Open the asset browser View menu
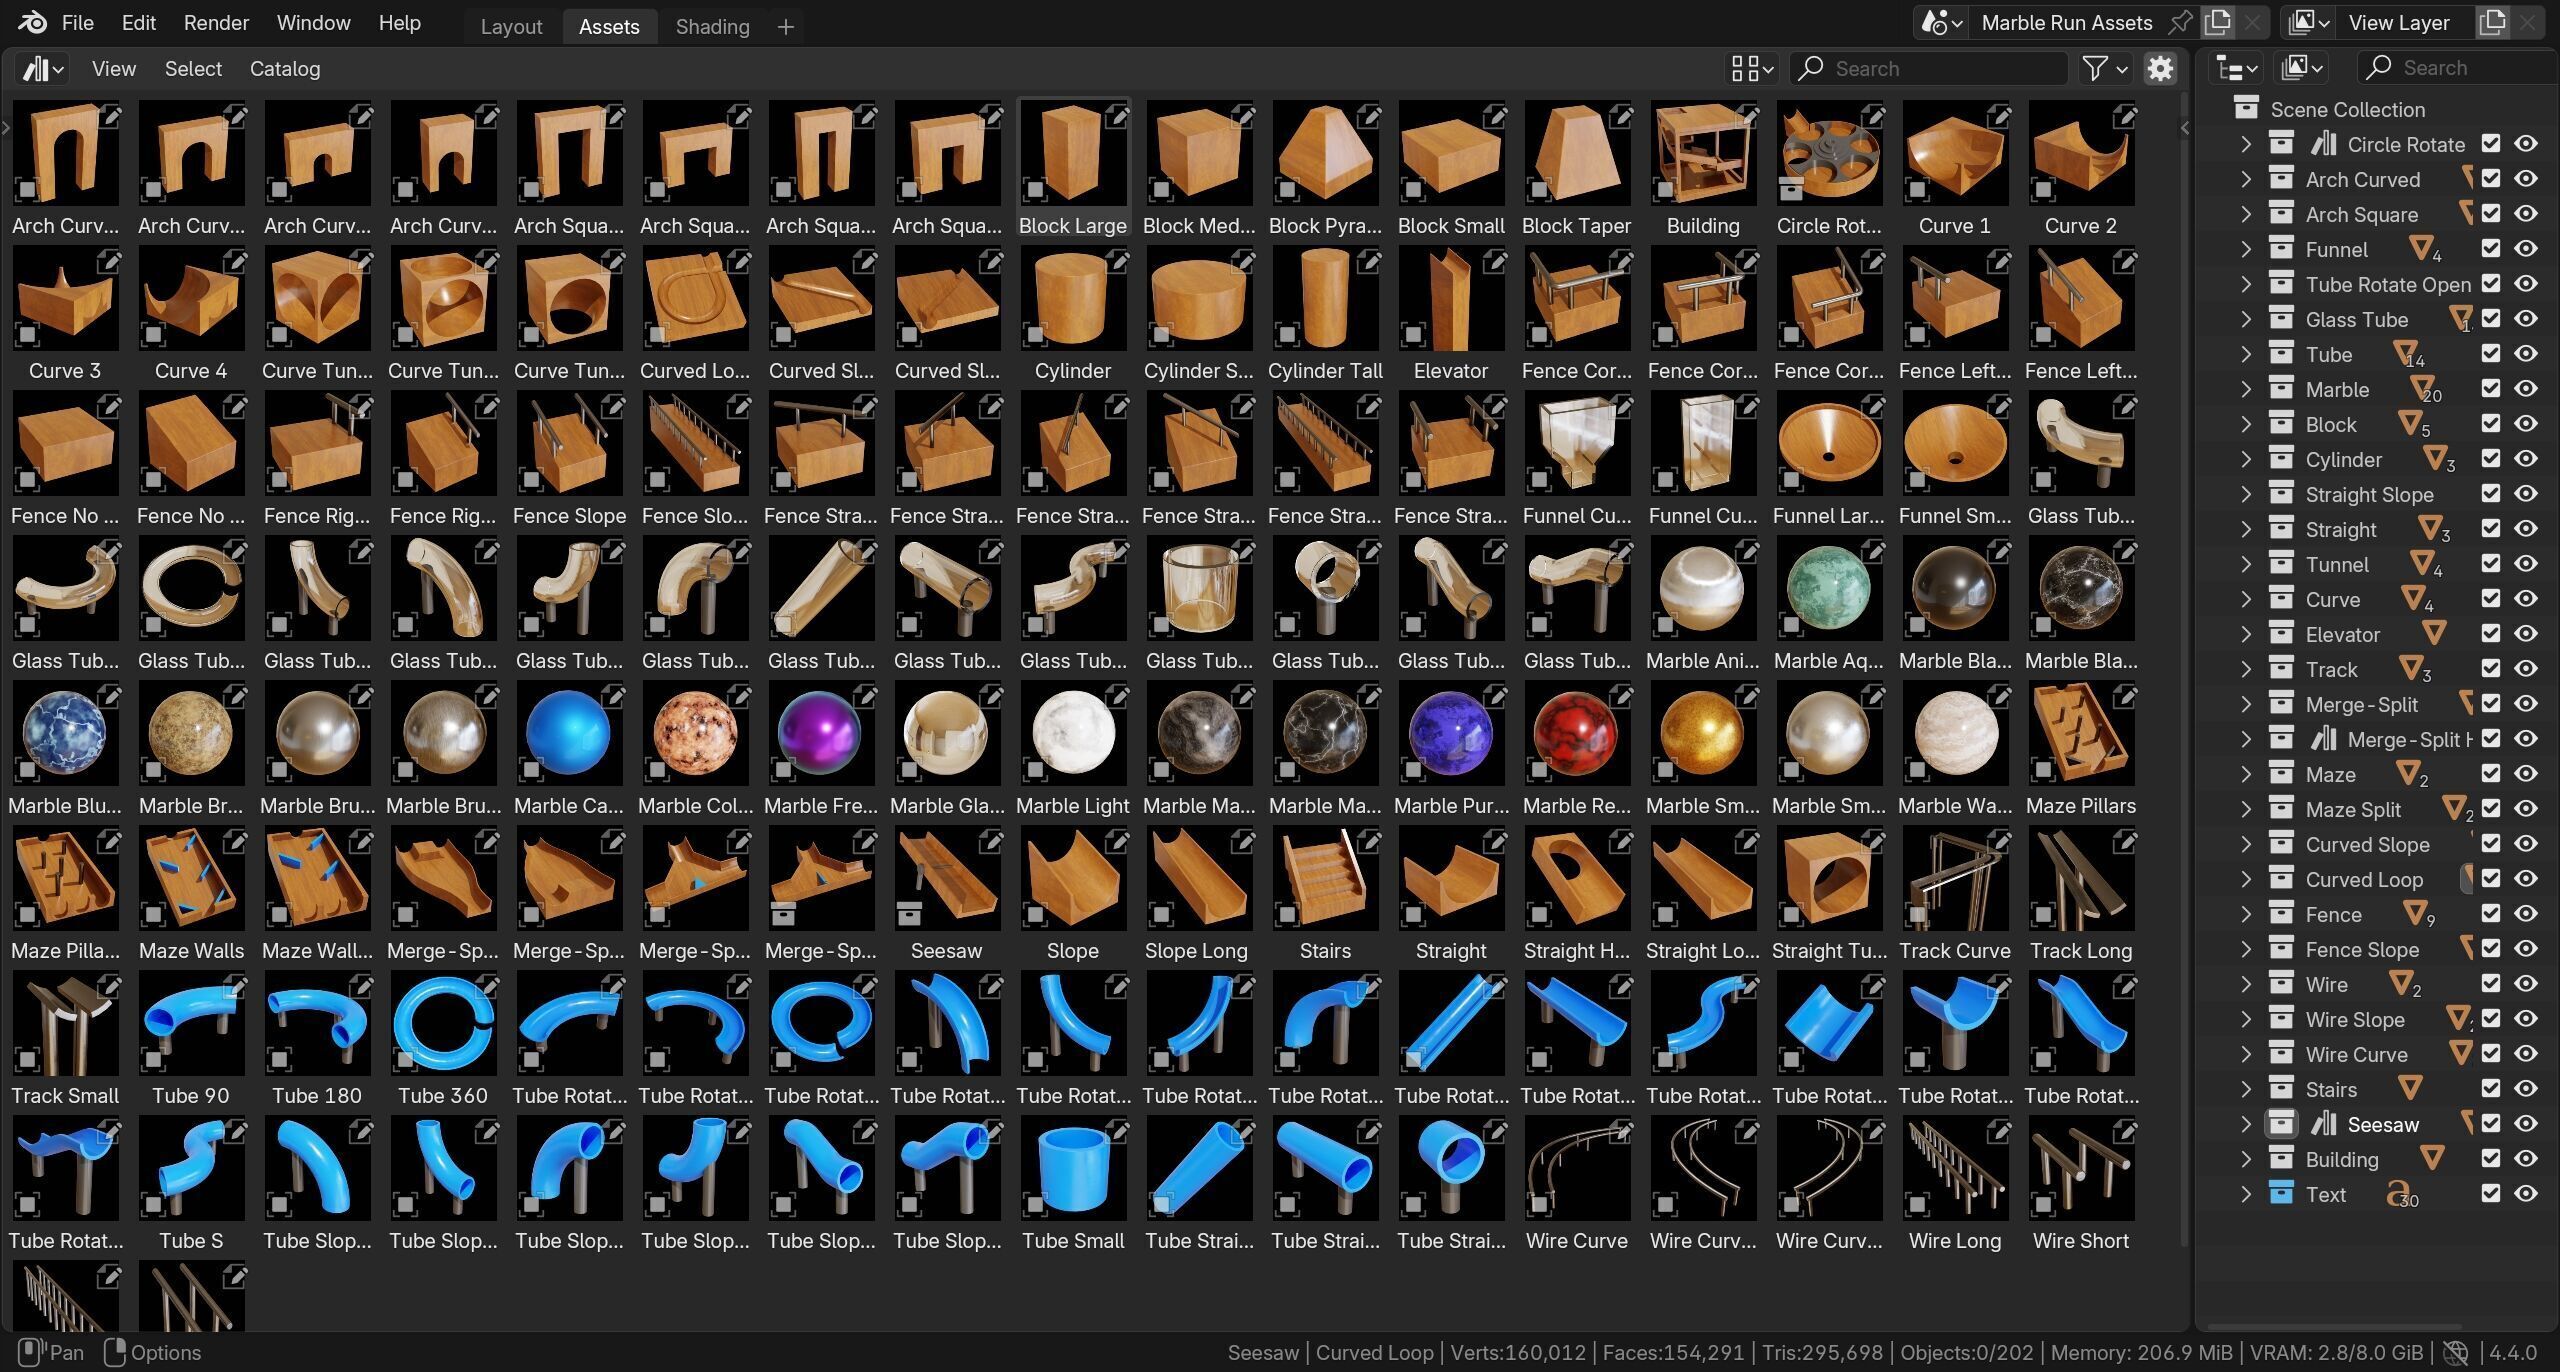Viewport: 2560px width, 1372px height. pyautogui.click(x=114, y=69)
